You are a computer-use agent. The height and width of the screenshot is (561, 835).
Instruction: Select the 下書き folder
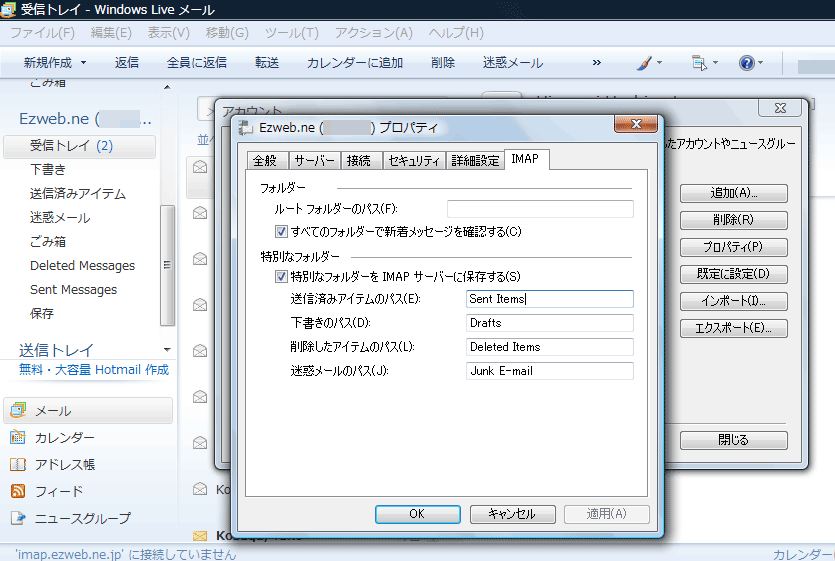(x=48, y=170)
